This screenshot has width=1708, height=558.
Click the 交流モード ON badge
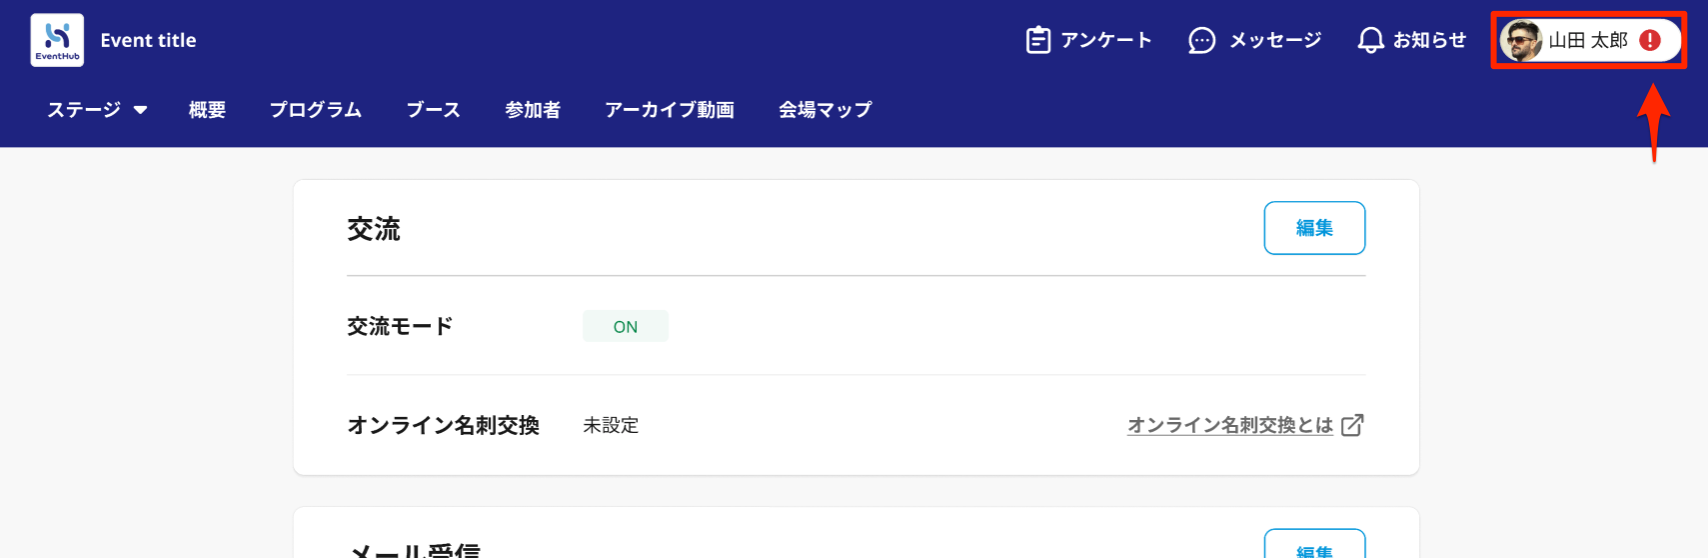[x=625, y=327]
